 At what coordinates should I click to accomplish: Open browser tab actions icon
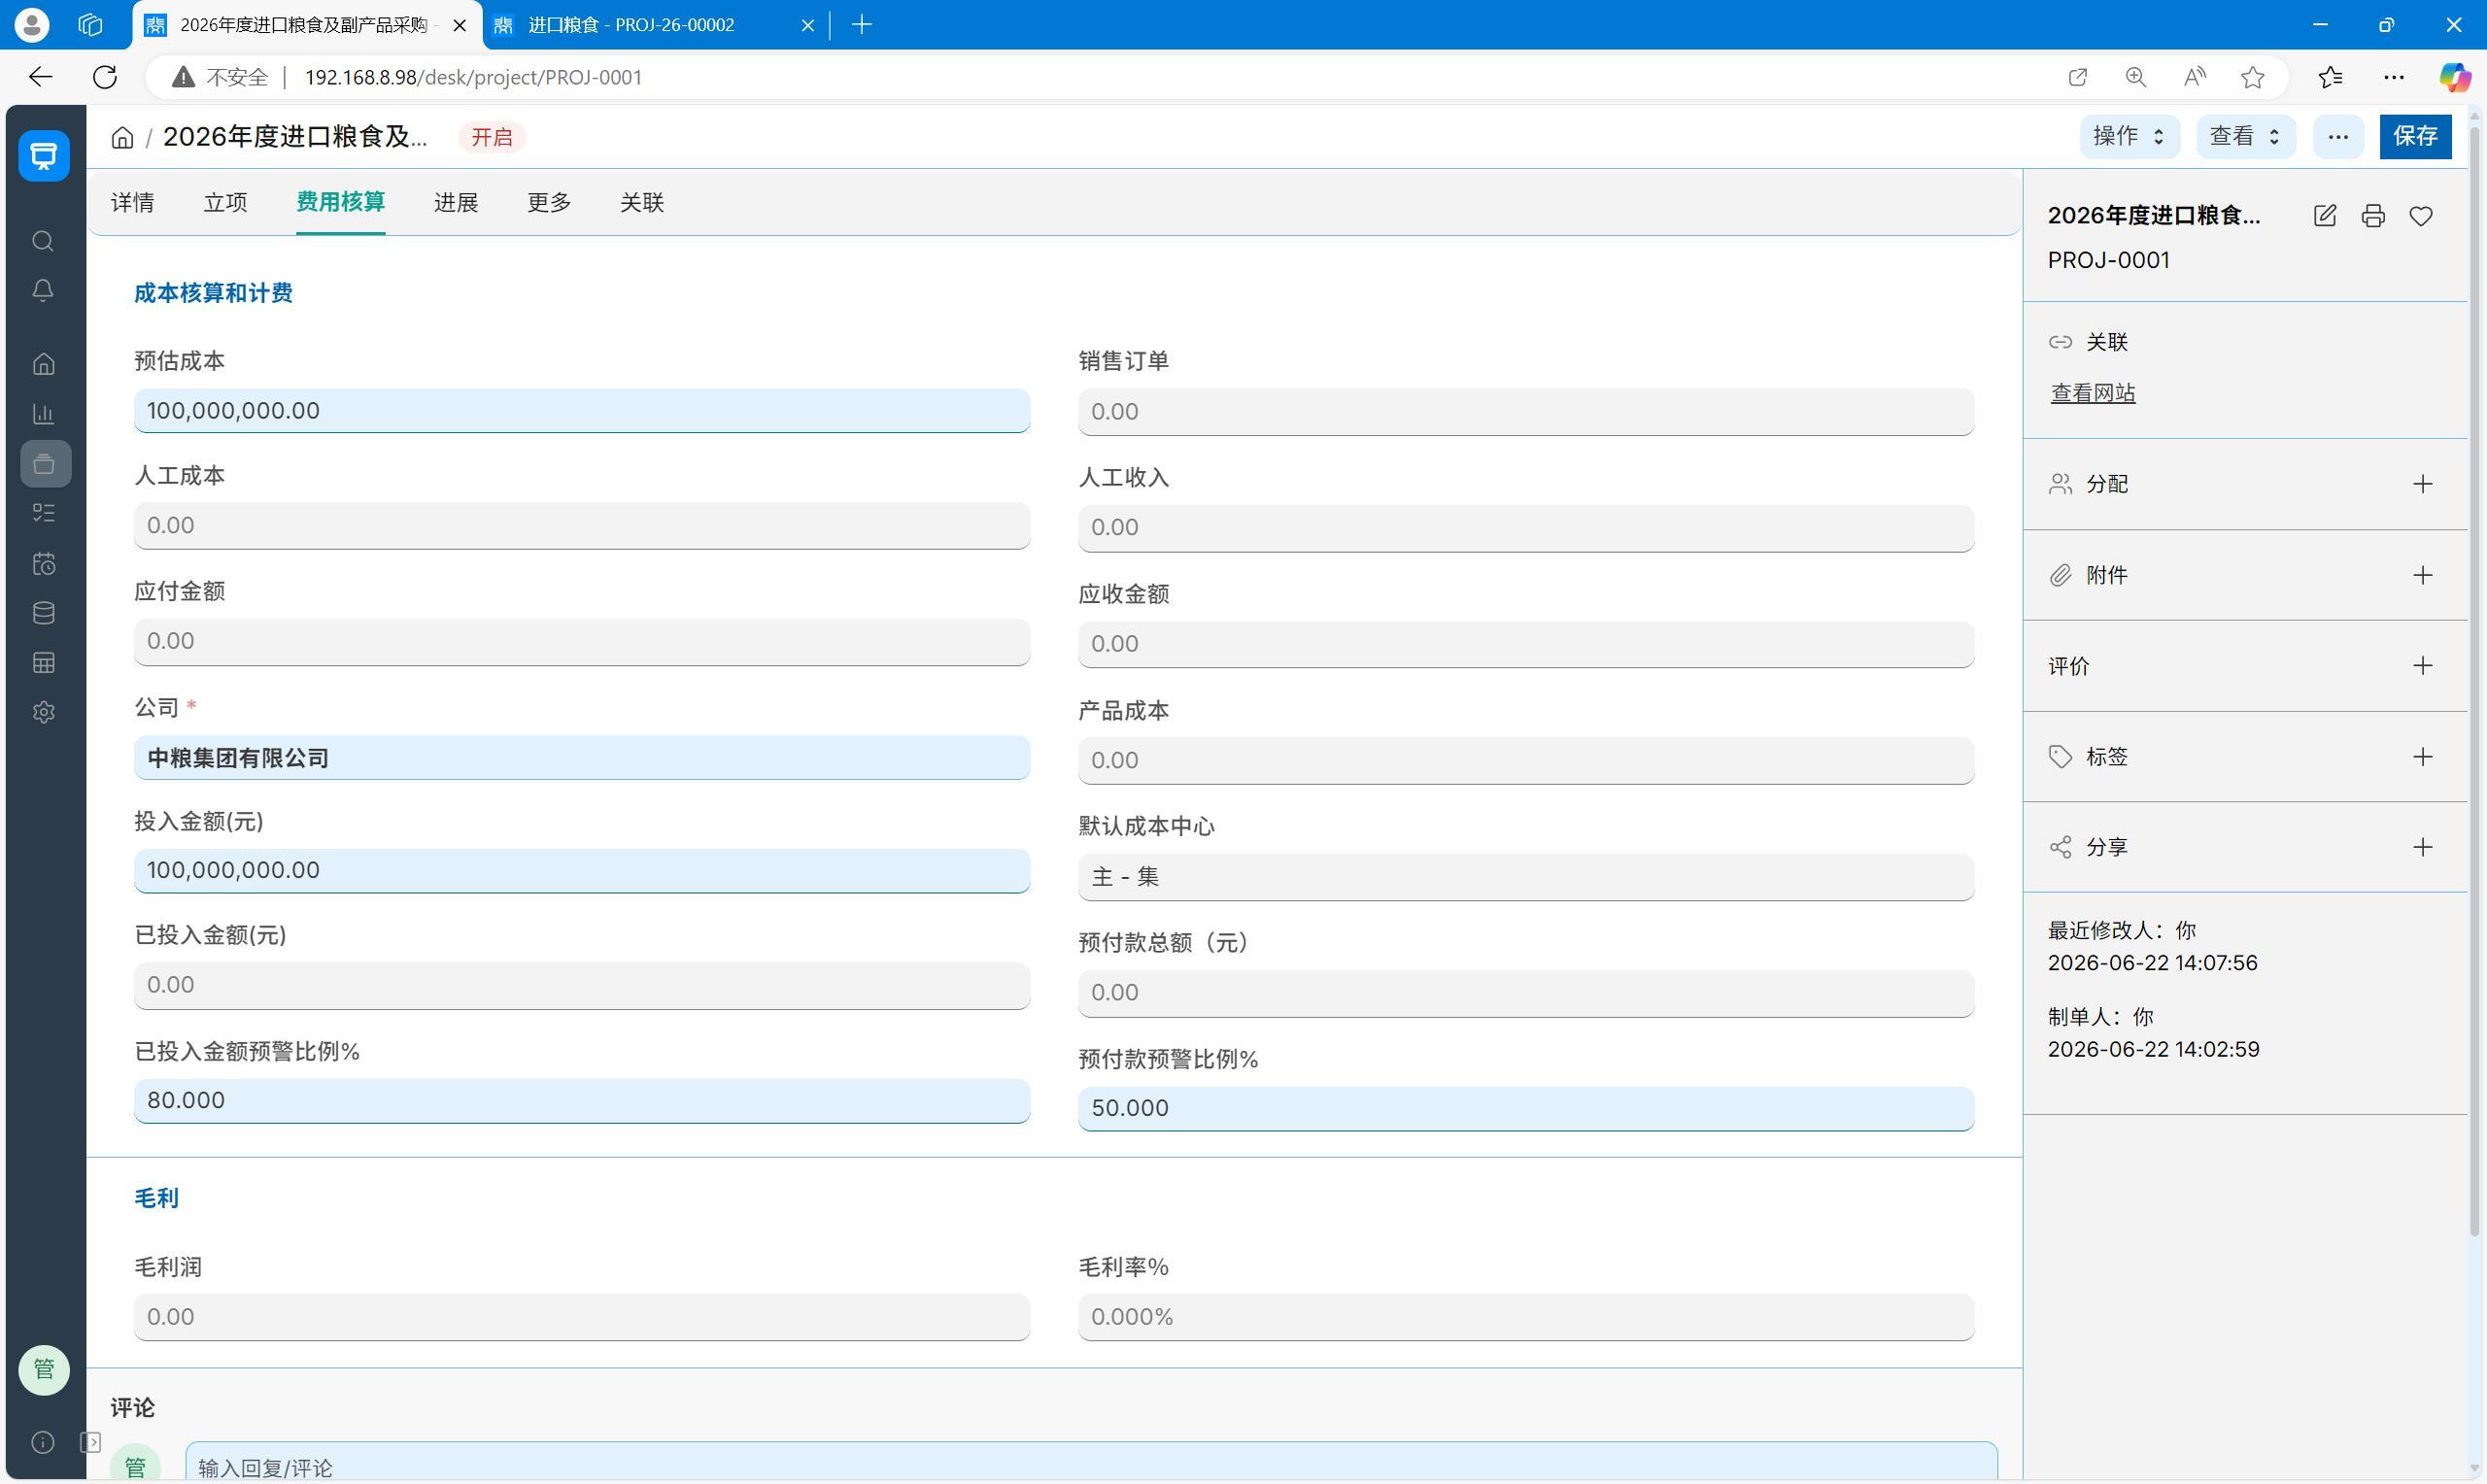click(90, 25)
